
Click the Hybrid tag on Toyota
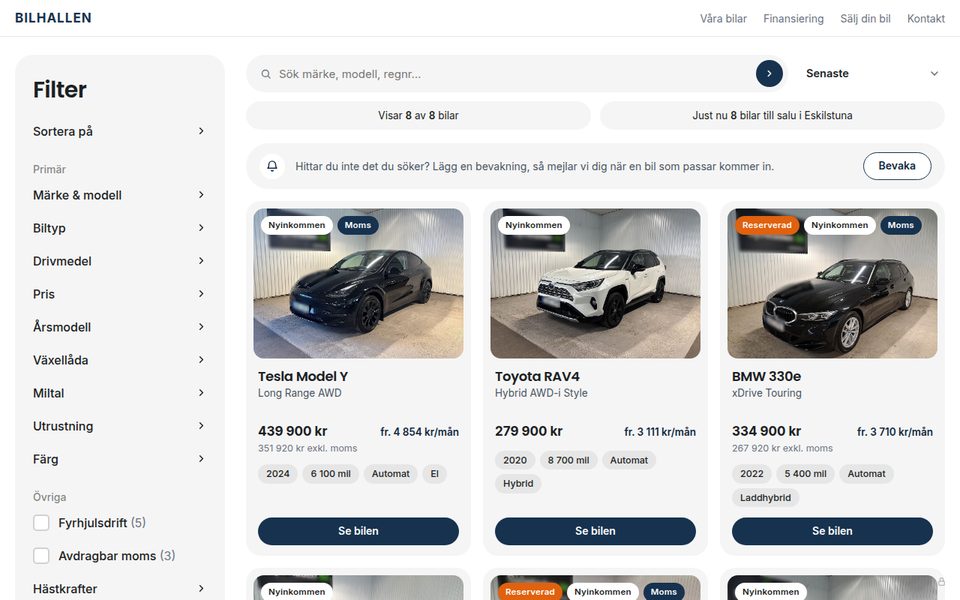(x=518, y=484)
